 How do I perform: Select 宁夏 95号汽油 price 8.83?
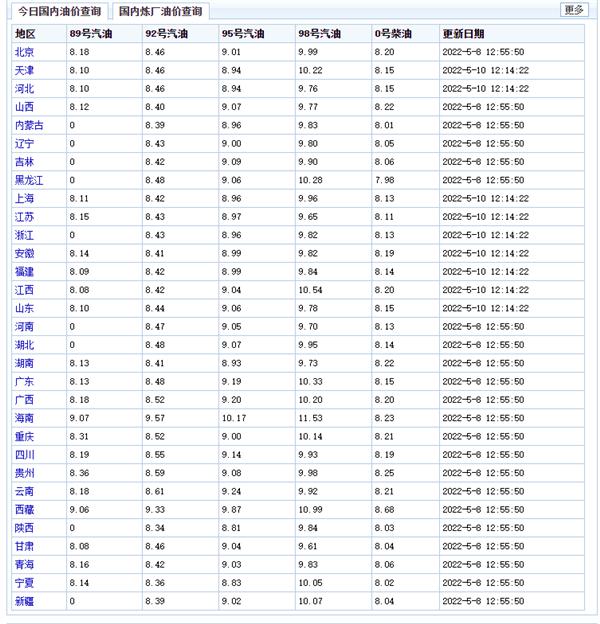[232, 583]
